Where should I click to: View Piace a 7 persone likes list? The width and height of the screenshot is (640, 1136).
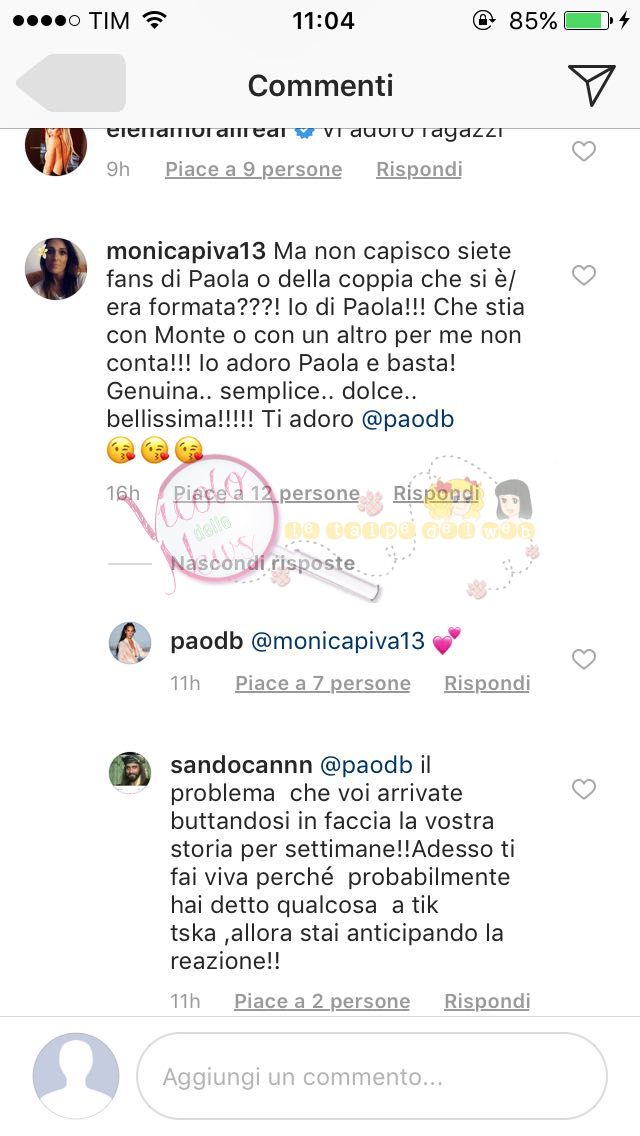(323, 683)
